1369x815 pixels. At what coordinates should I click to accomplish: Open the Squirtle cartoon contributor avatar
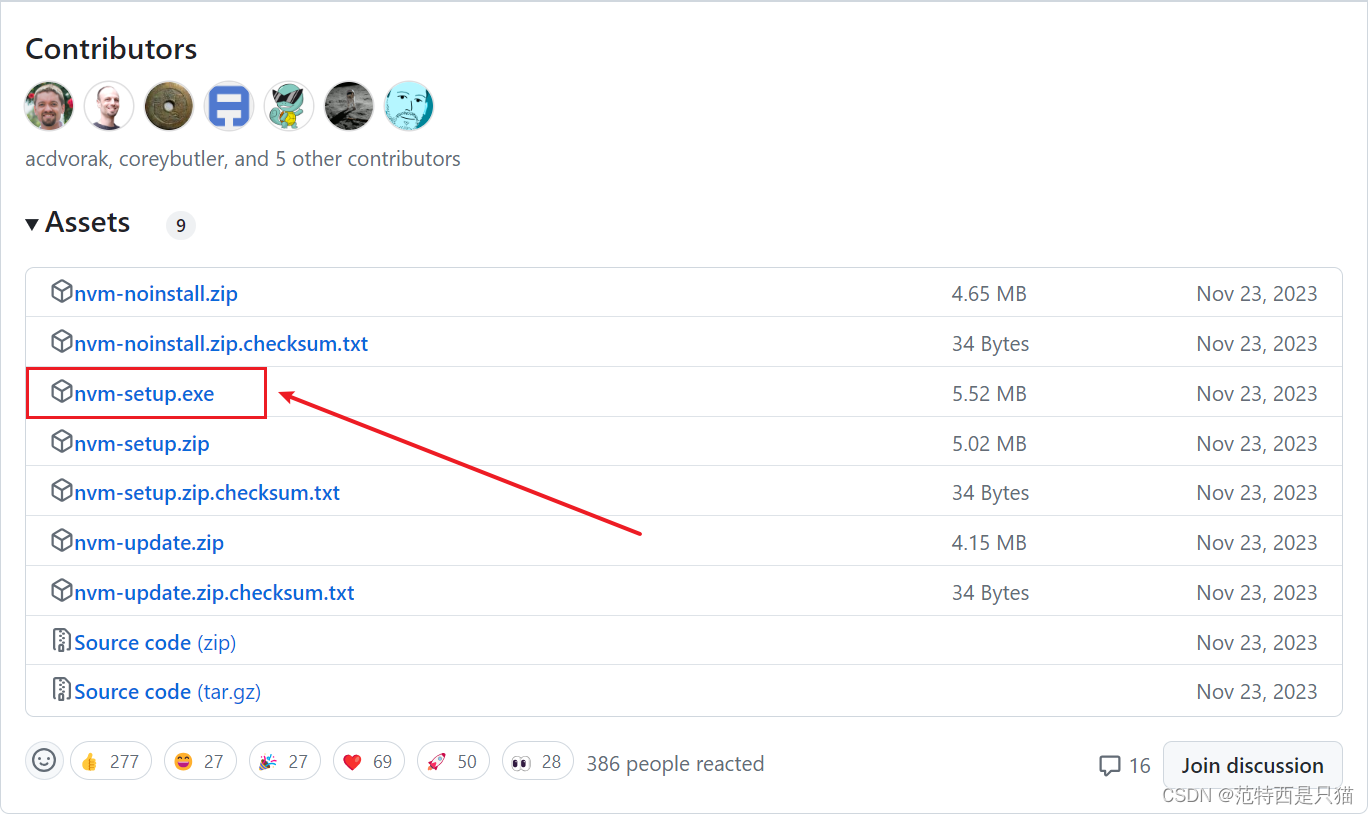click(289, 106)
